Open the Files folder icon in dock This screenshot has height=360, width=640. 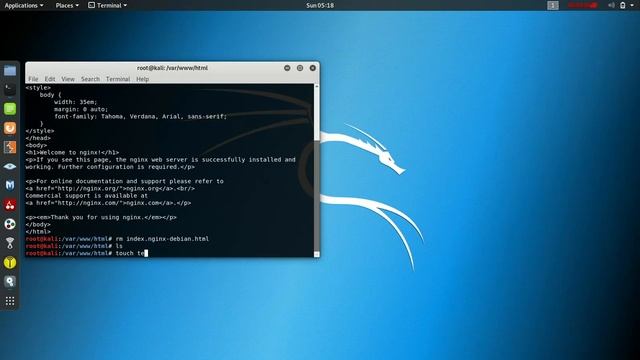(x=10, y=70)
